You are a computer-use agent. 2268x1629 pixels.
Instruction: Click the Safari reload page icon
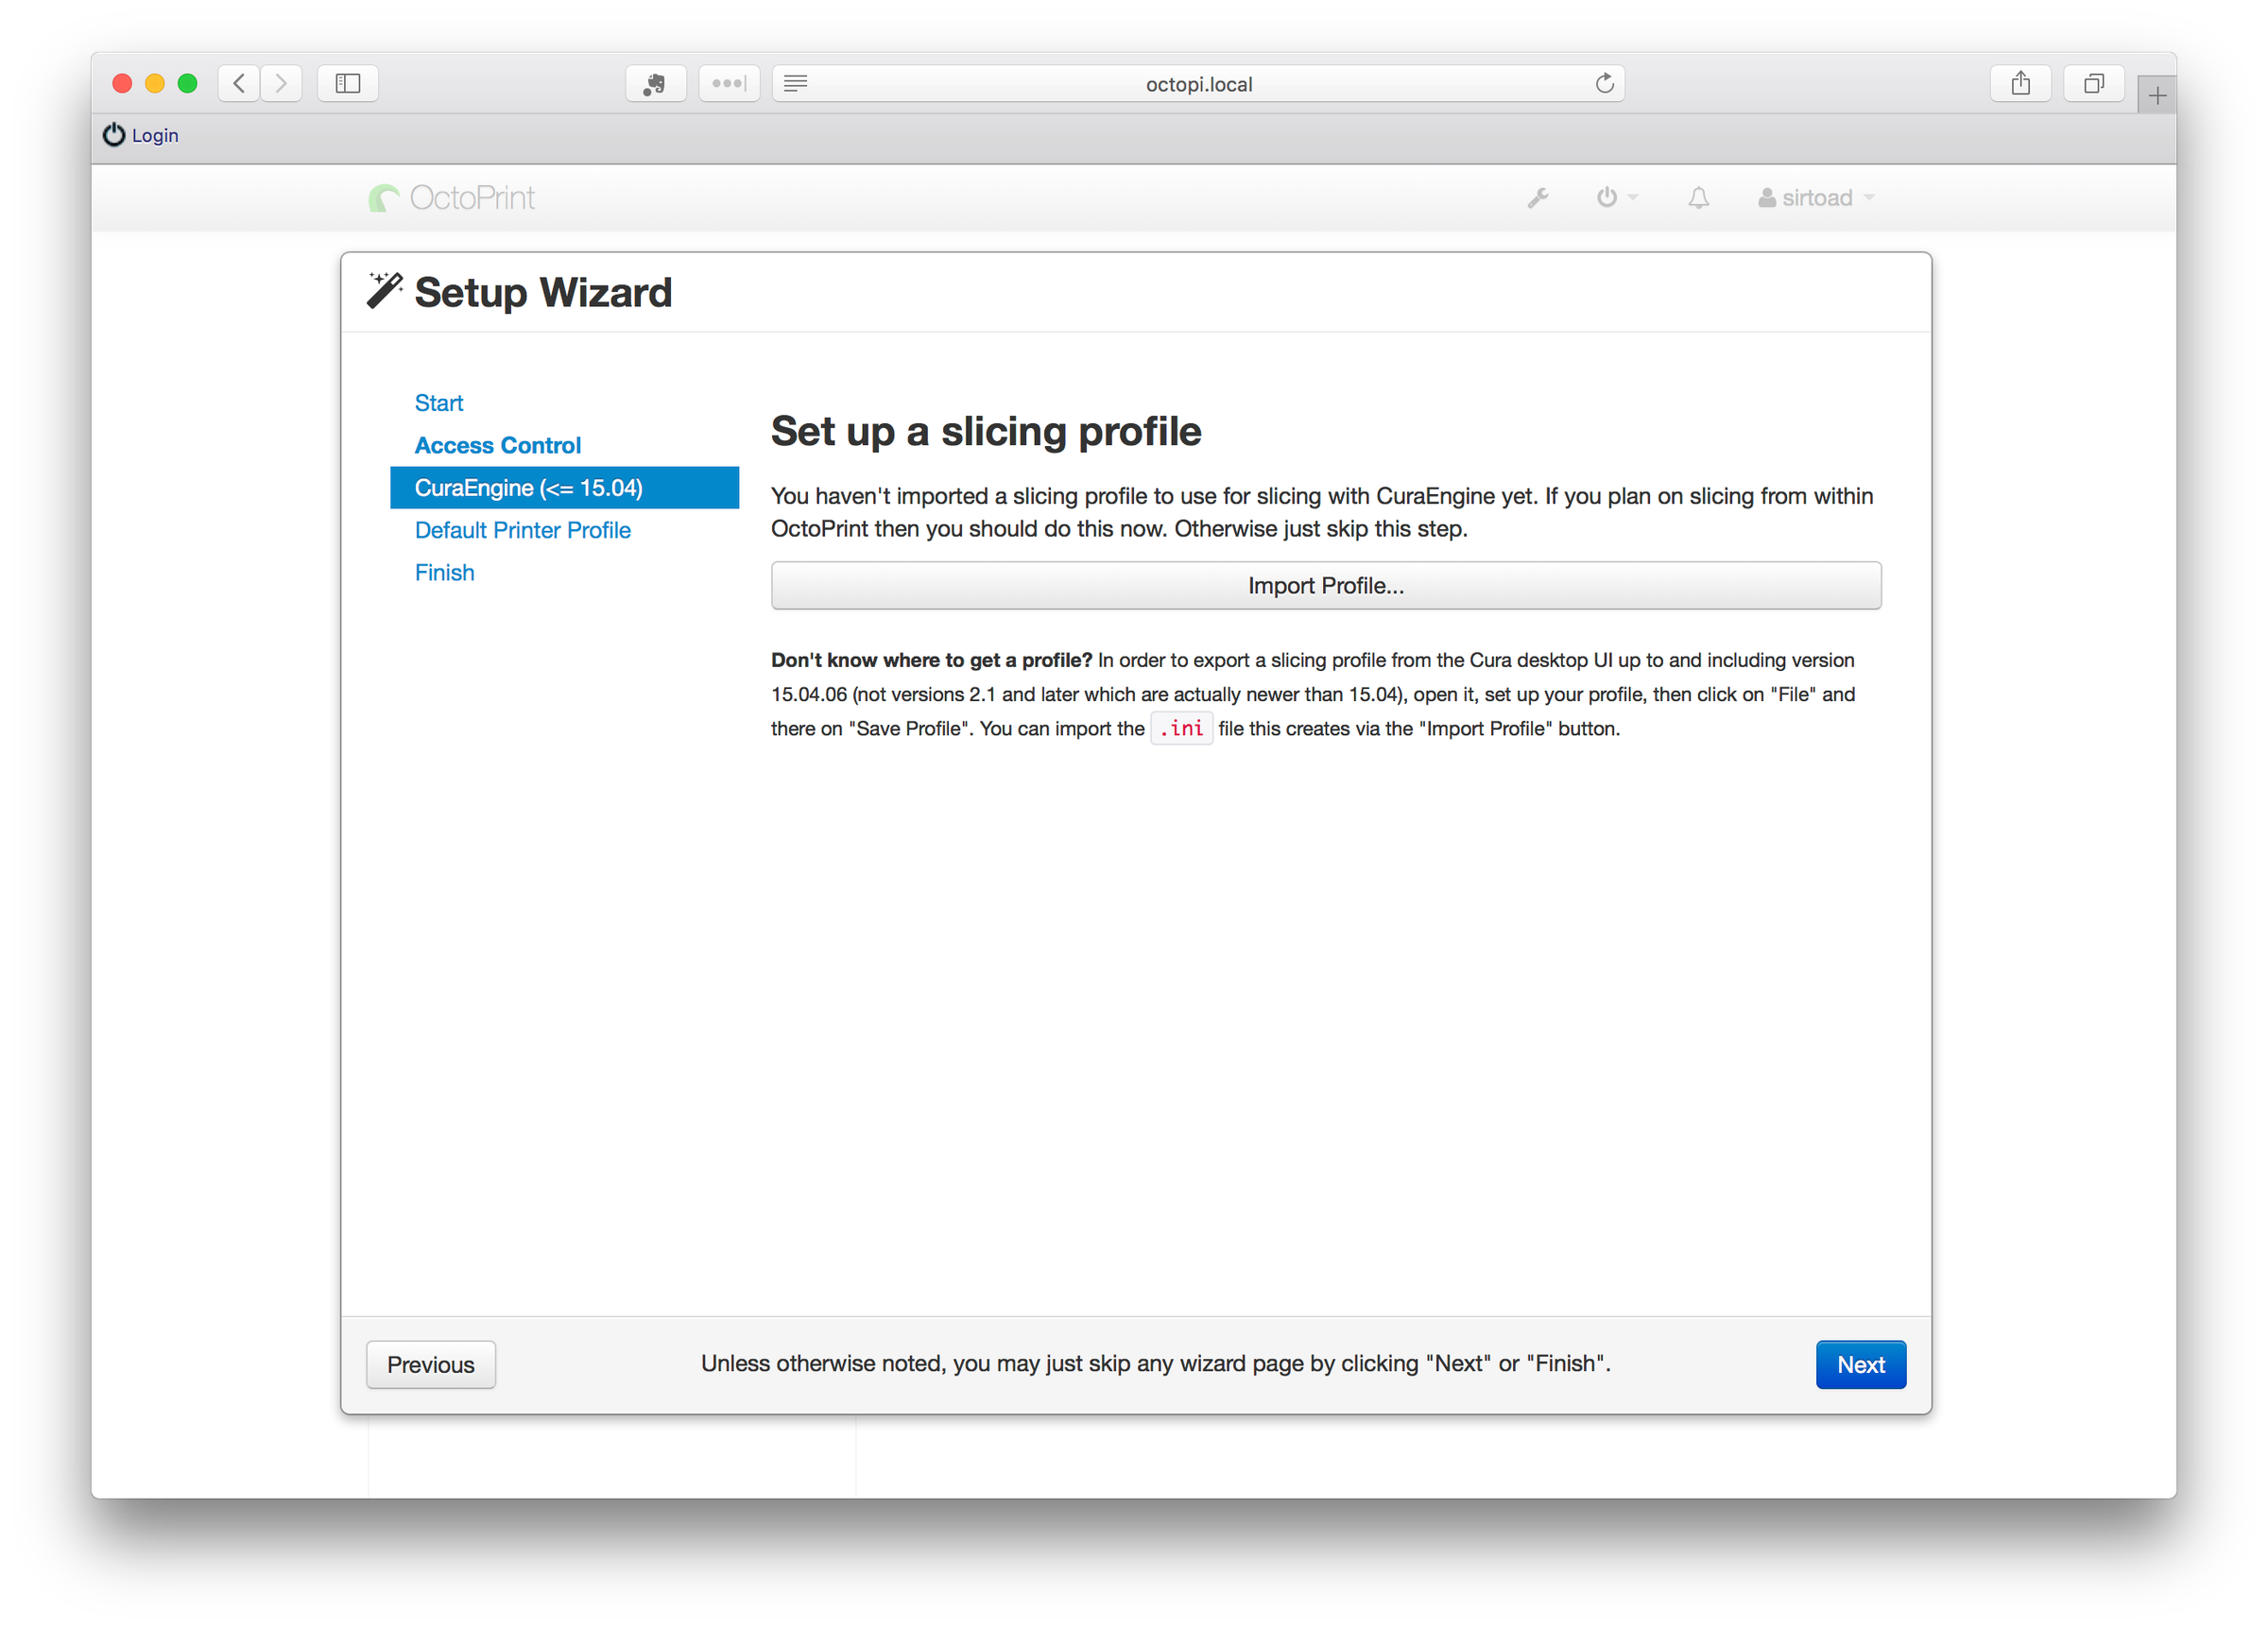point(1604,83)
